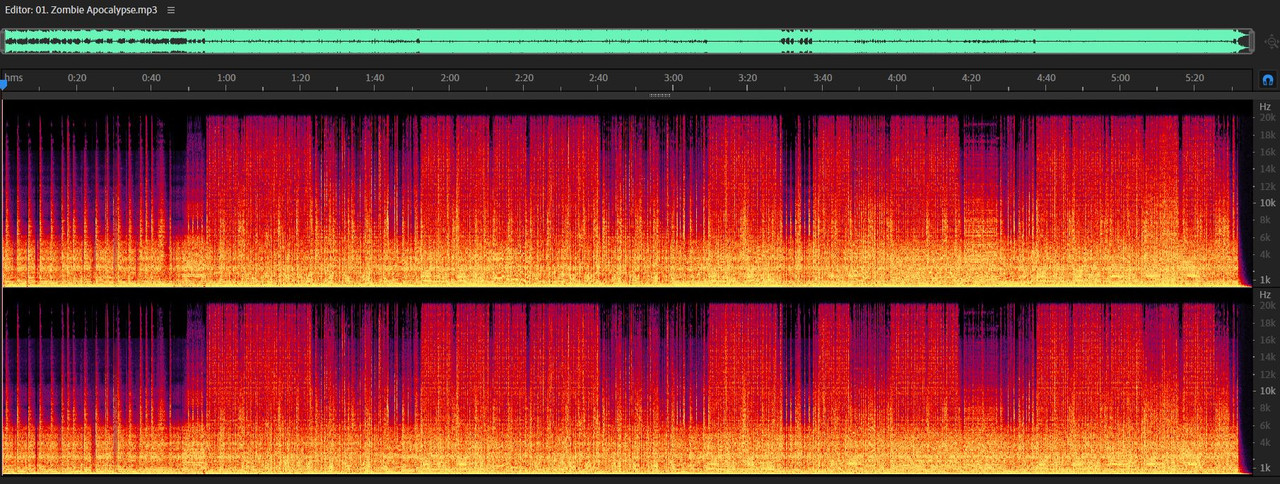Click the Editor: 01. Zombie Apapocalypse.mp3 tab title
This screenshot has width=1280, height=484.
coord(79,9)
